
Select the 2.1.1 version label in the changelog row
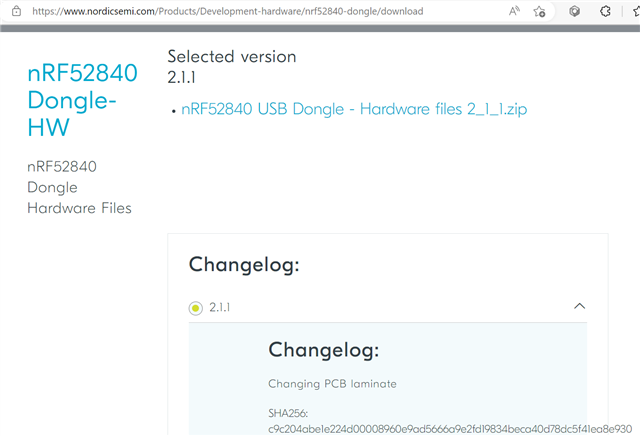pyautogui.click(x=220, y=307)
